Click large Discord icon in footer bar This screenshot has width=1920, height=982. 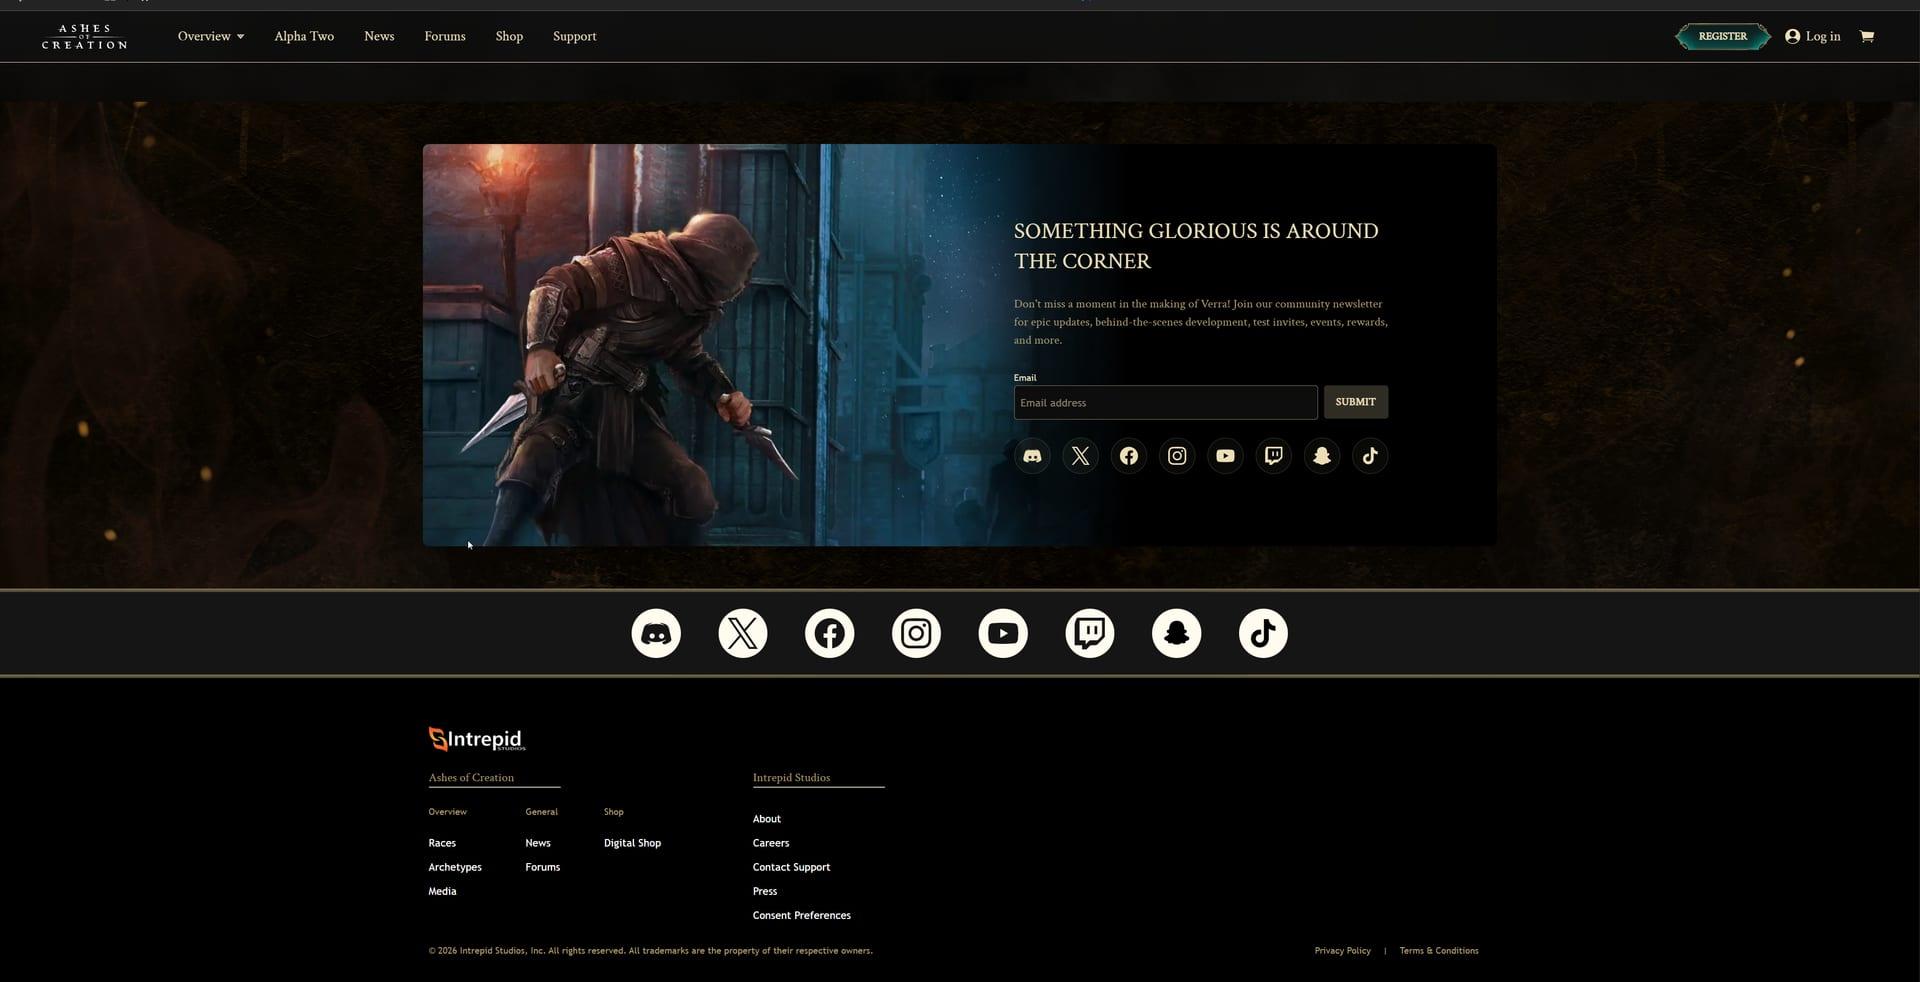click(x=656, y=633)
